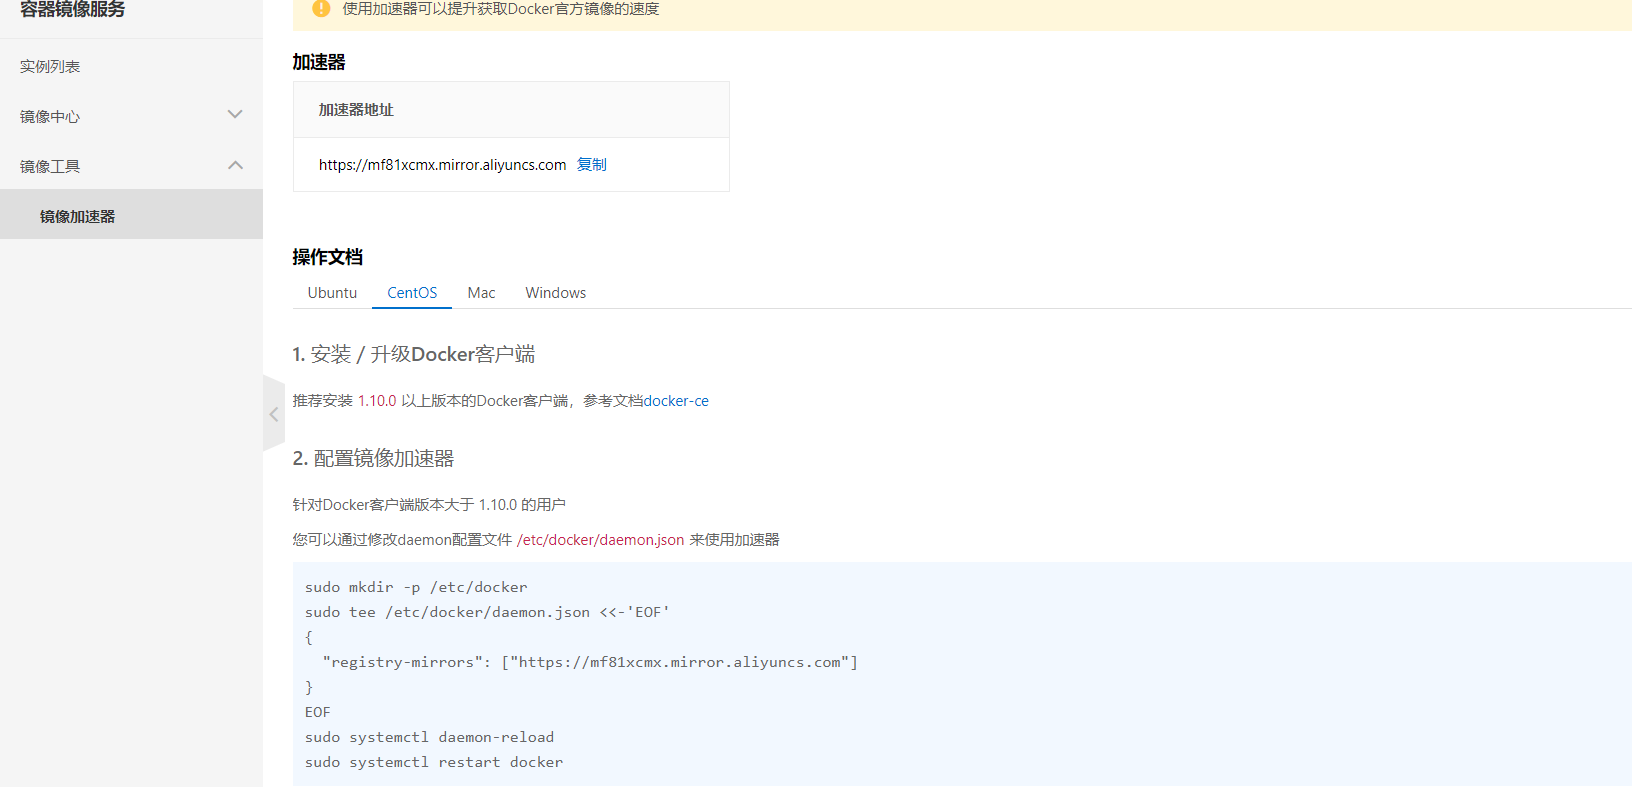
Task: Click the 容器镜像服务 sidebar title
Action: [x=73, y=9]
